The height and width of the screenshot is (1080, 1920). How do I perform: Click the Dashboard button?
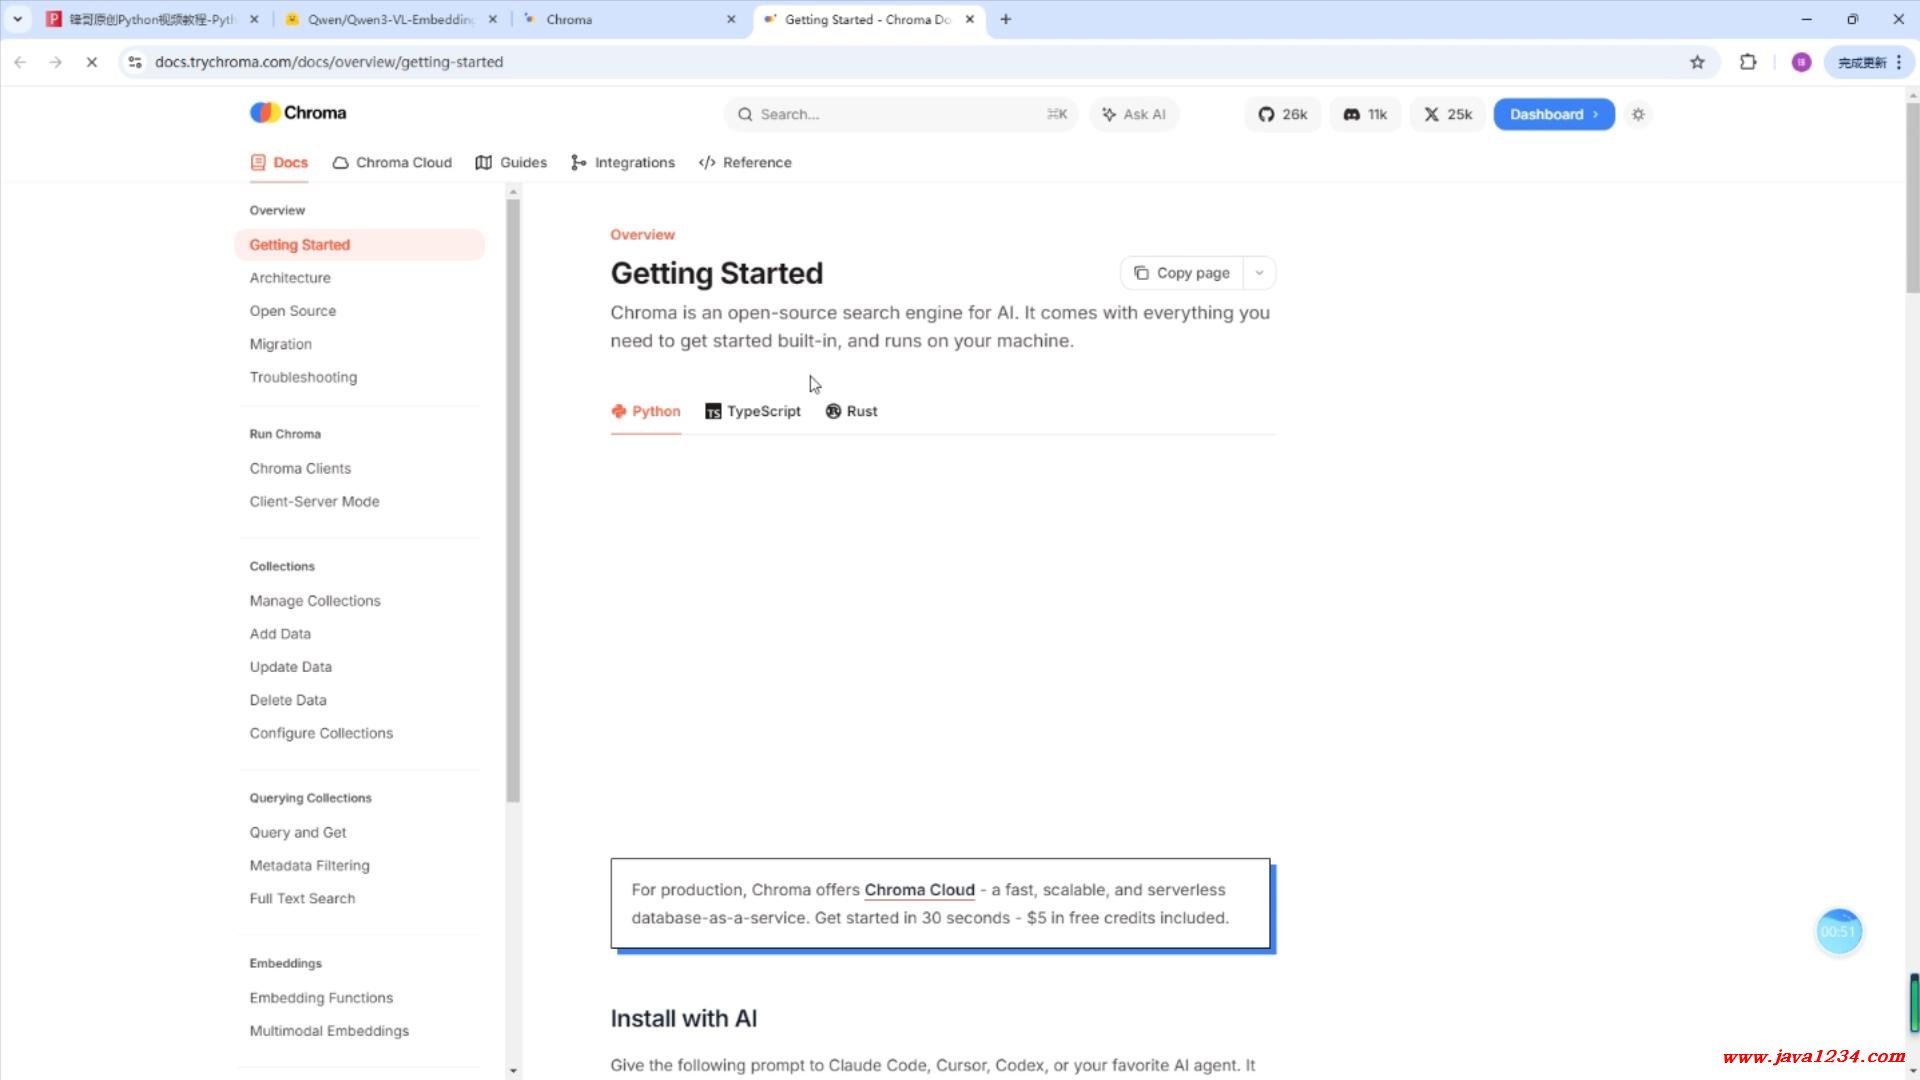1553,114
